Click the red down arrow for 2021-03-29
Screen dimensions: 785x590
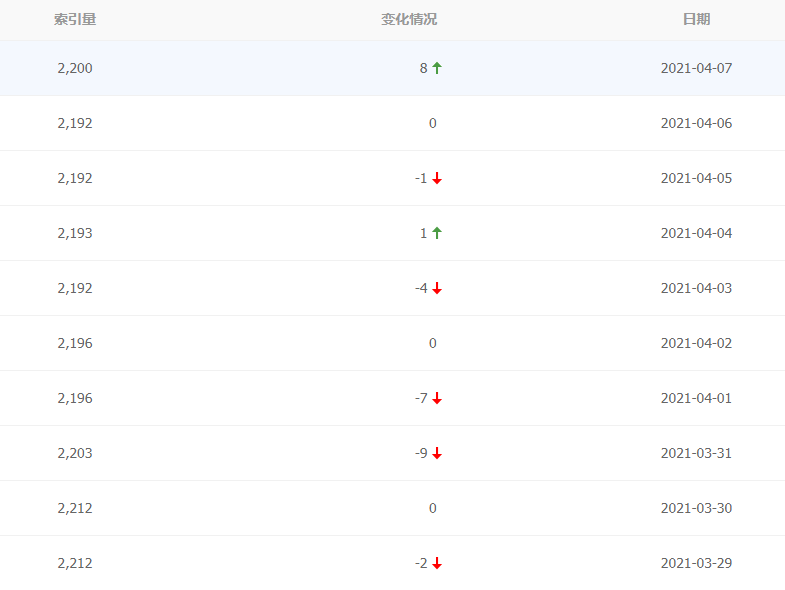pyautogui.click(x=437, y=563)
